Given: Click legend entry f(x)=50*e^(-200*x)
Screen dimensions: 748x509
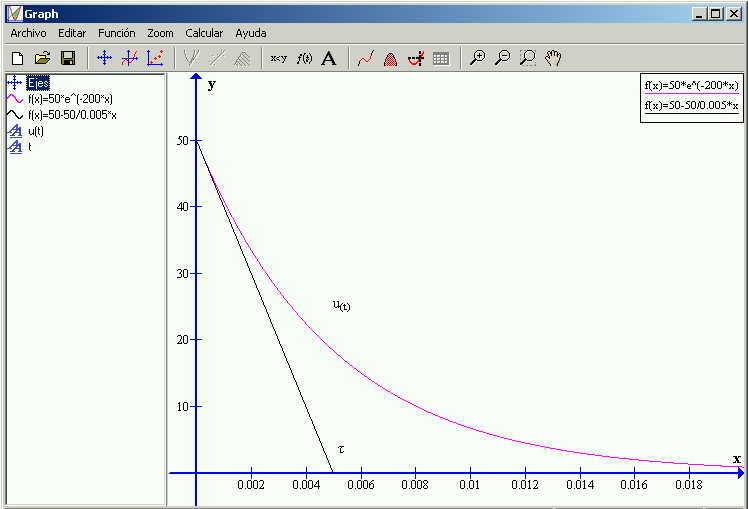Looking at the screenshot, I should coord(691,85).
